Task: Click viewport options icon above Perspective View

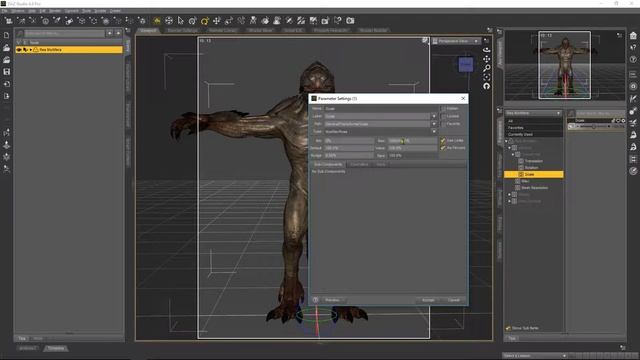Action: [x=486, y=41]
